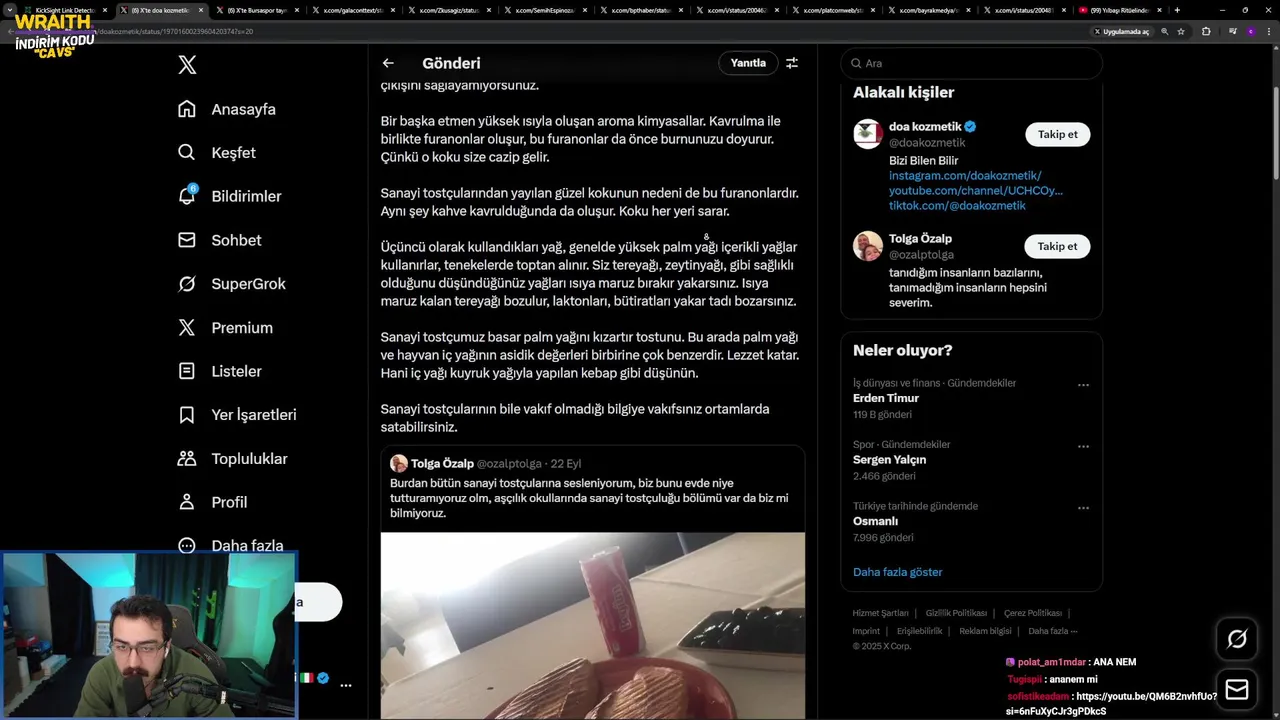Expand the tab search dropdown arrow
Image resolution: width=1280 pixels, height=720 pixels.
pos(10,10)
